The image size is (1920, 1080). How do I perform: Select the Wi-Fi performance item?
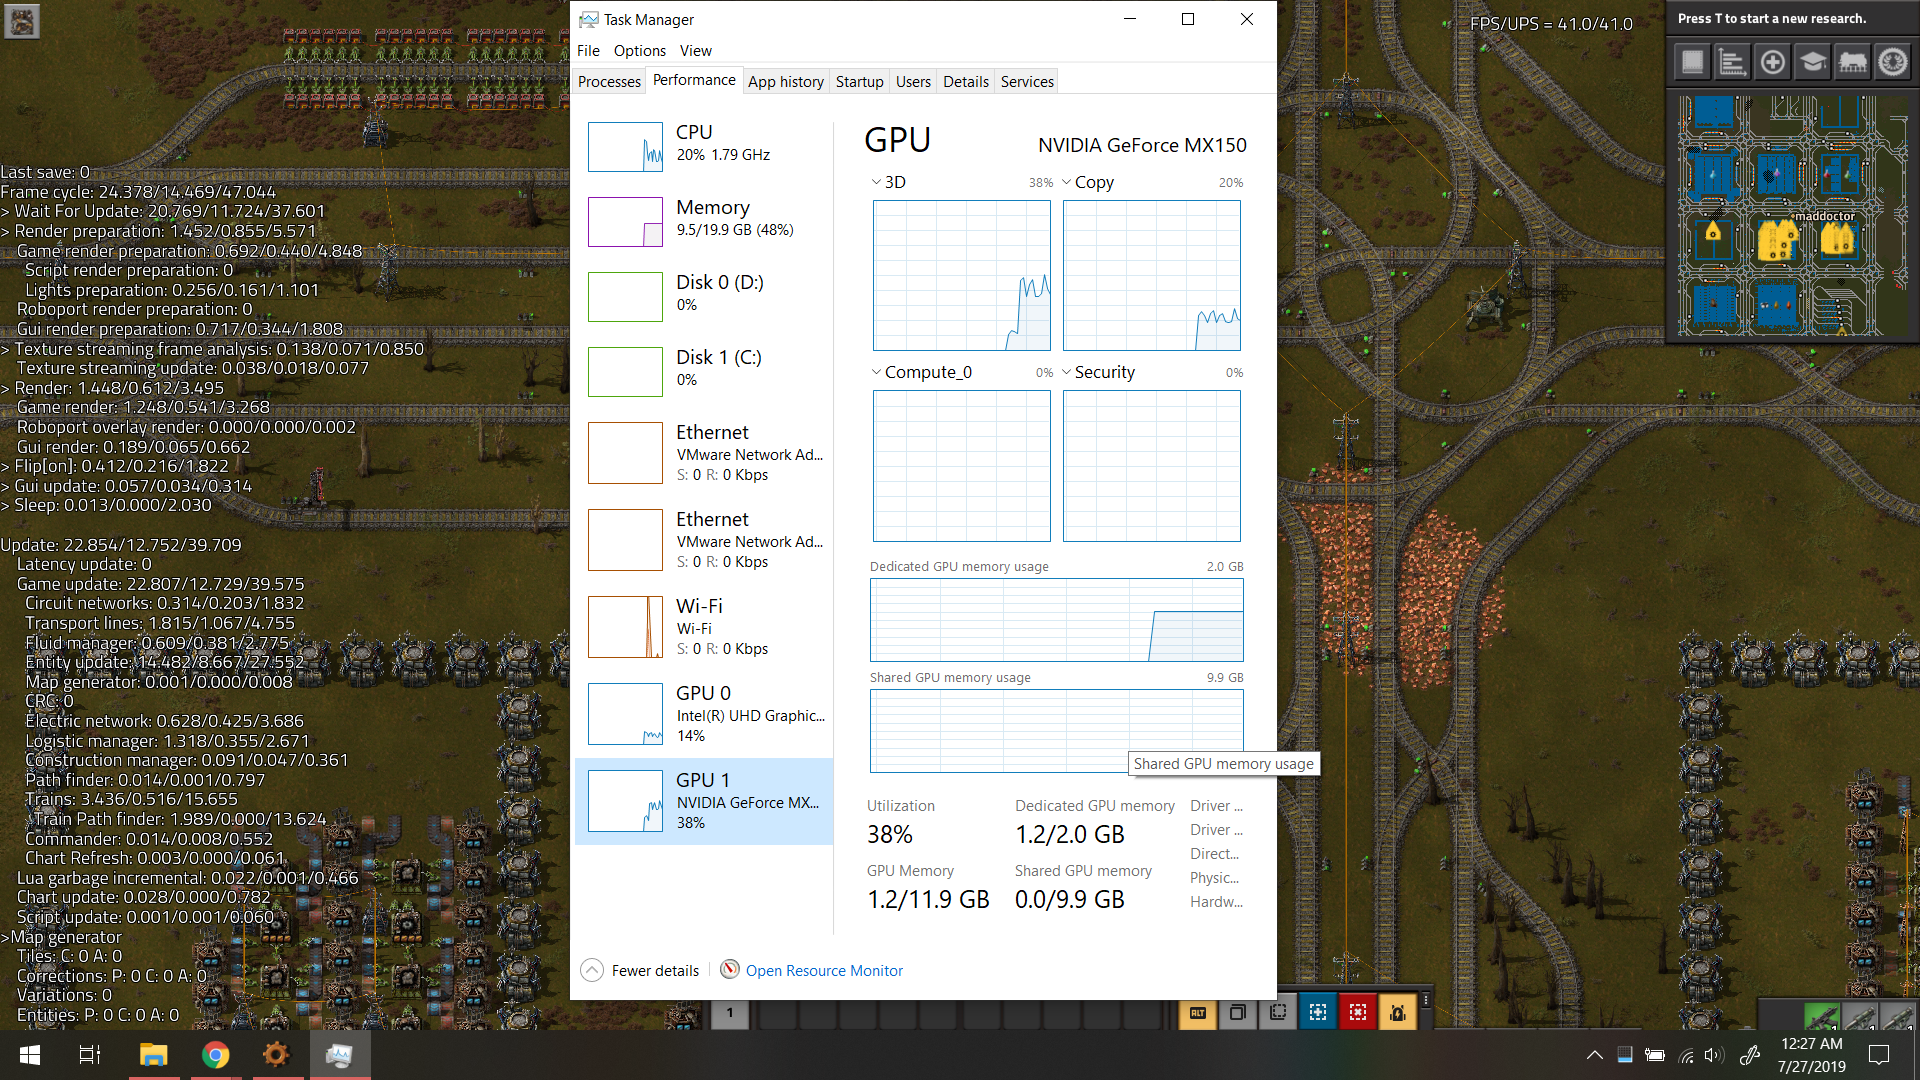[704, 626]
